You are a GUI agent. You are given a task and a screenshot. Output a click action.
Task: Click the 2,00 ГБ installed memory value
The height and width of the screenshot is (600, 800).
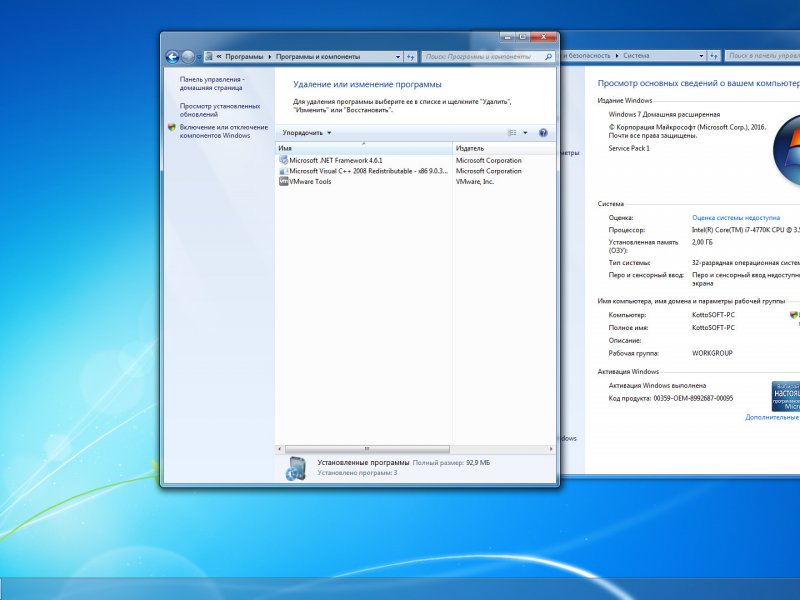[702, 242]
